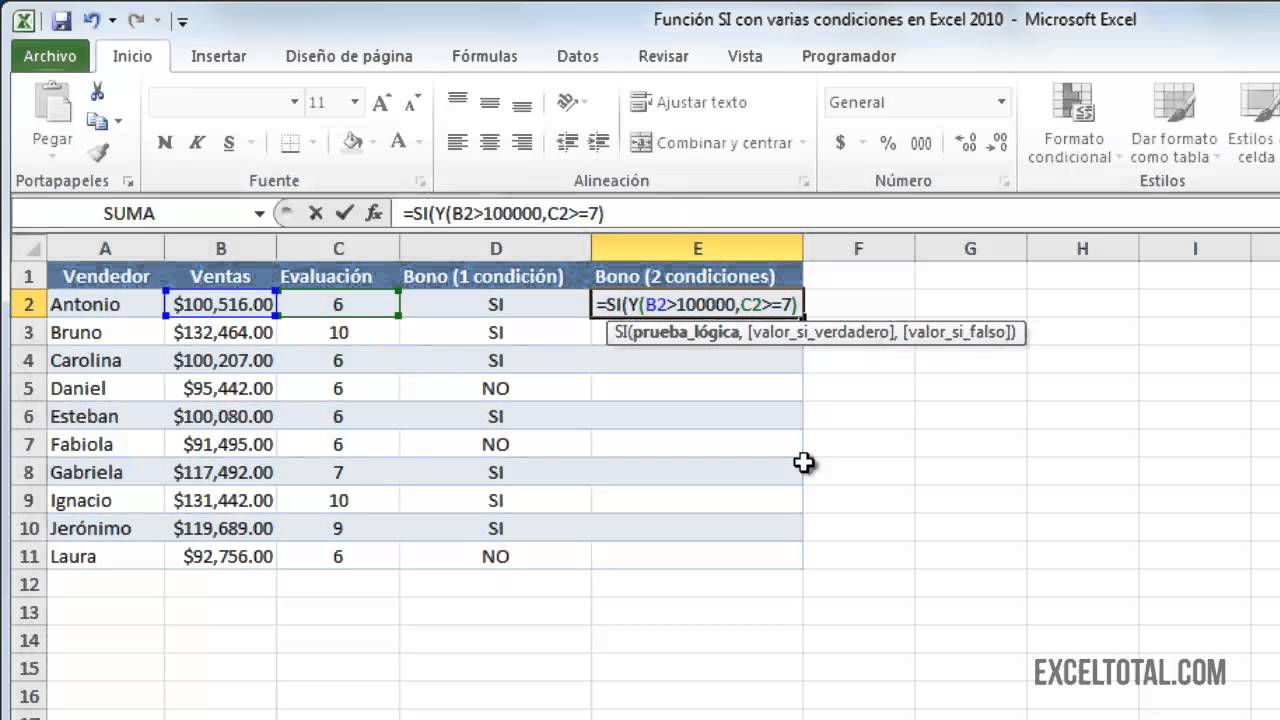Click the Undo arrow icon
1280x720 pixels.
click(x=92, y=20)
